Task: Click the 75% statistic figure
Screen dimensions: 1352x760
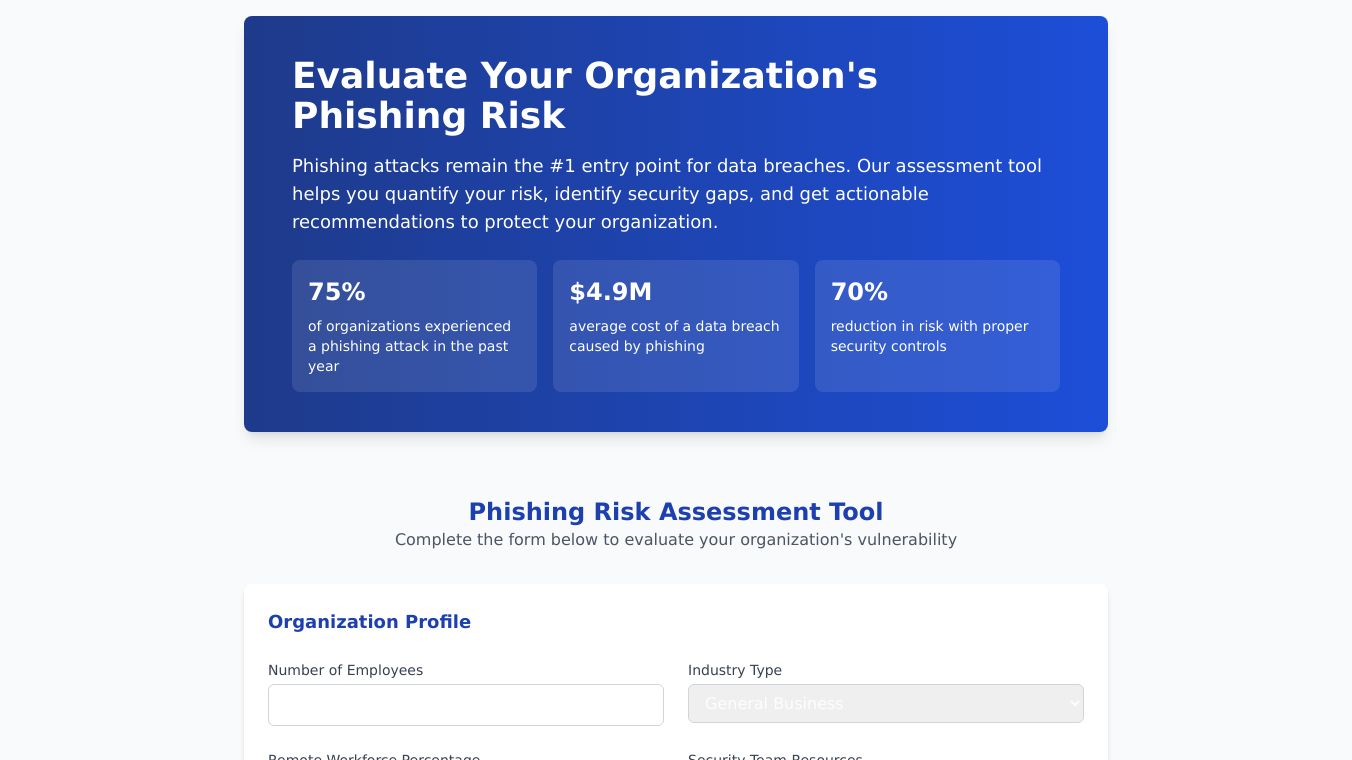Action: [x=337, y=292]
